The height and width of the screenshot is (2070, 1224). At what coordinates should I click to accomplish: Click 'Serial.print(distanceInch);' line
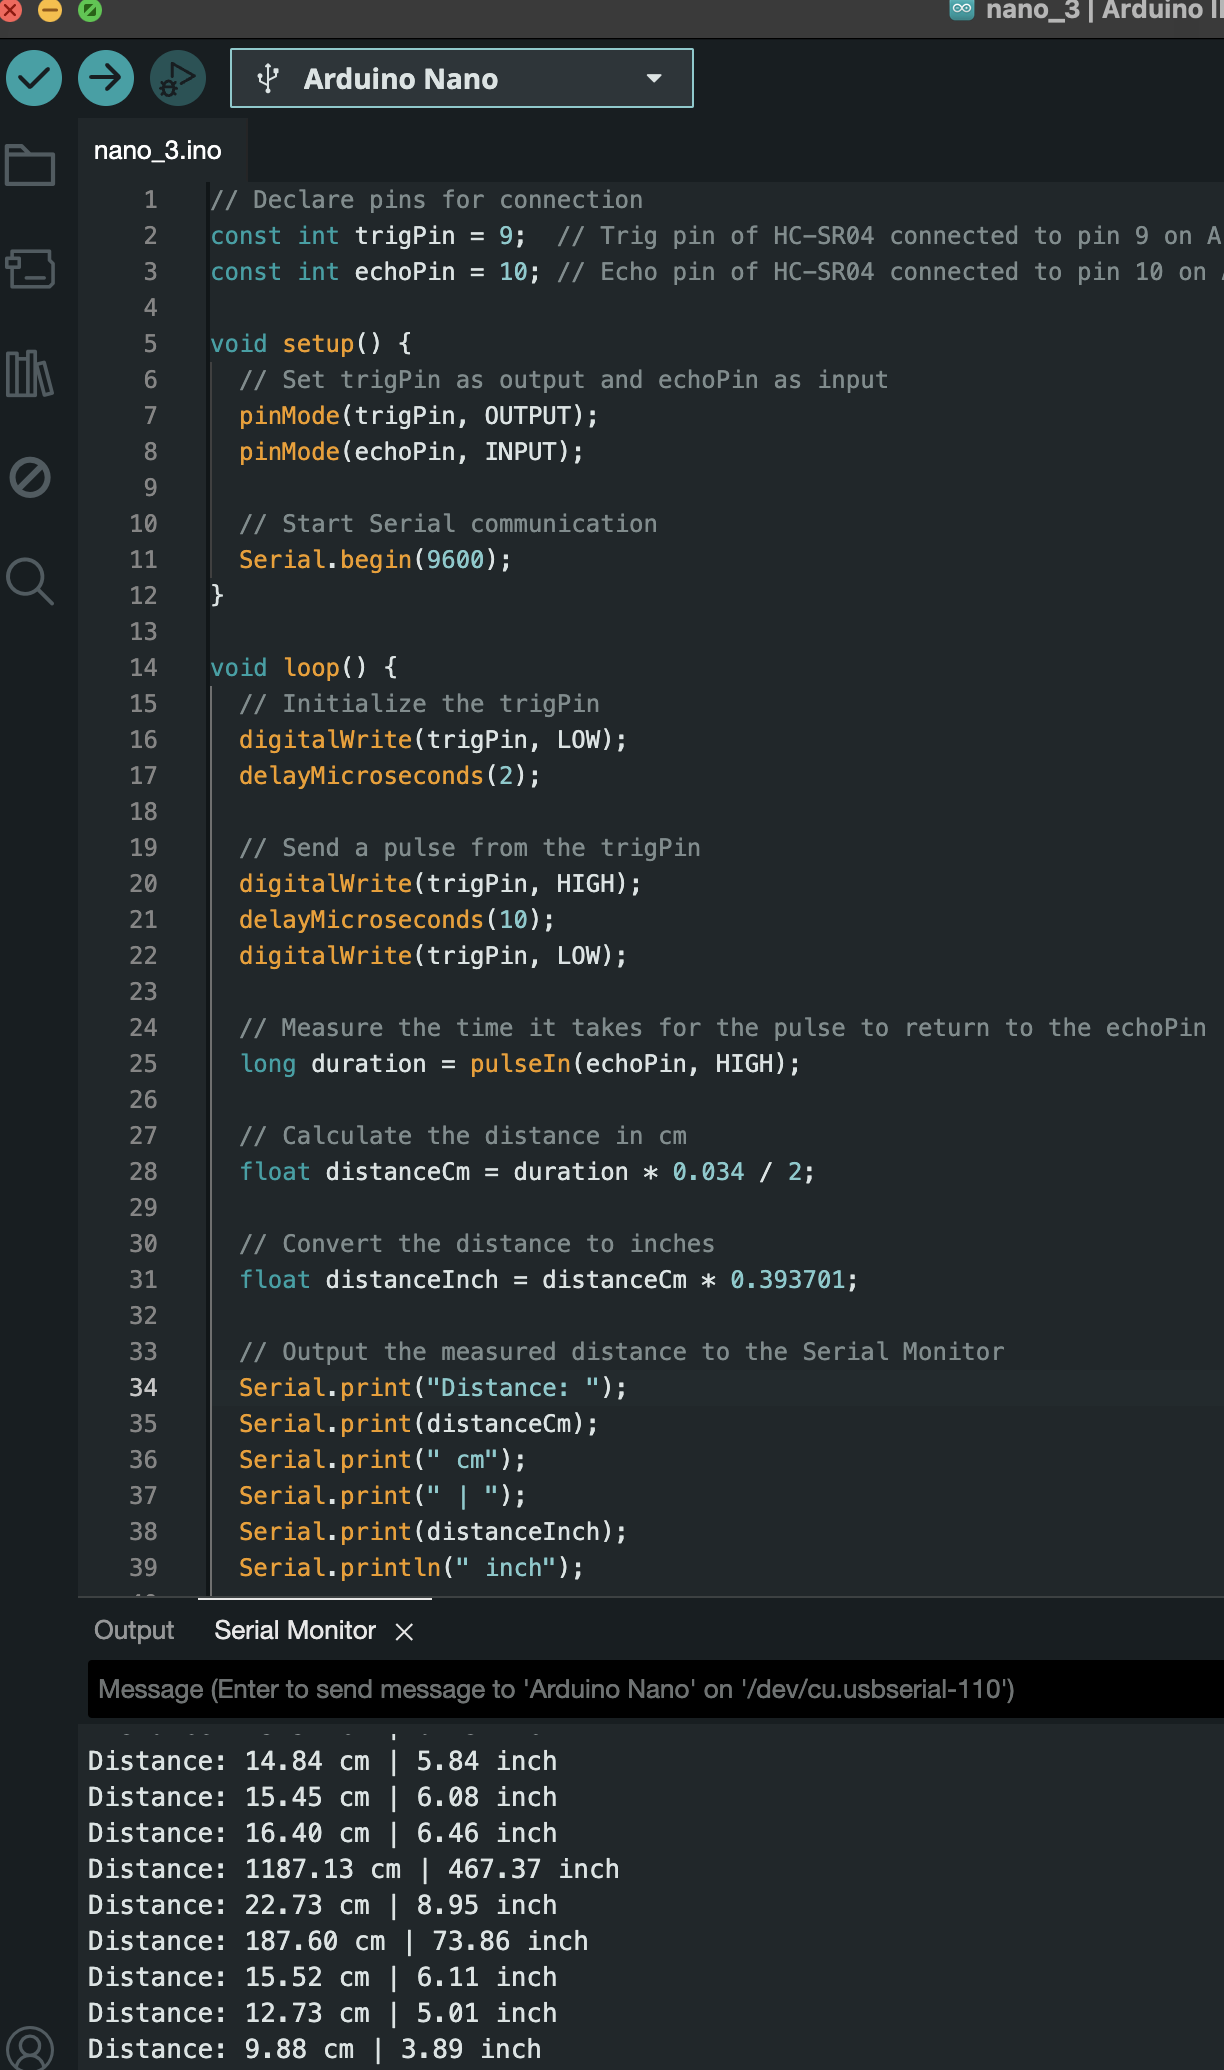[433, 1532]
